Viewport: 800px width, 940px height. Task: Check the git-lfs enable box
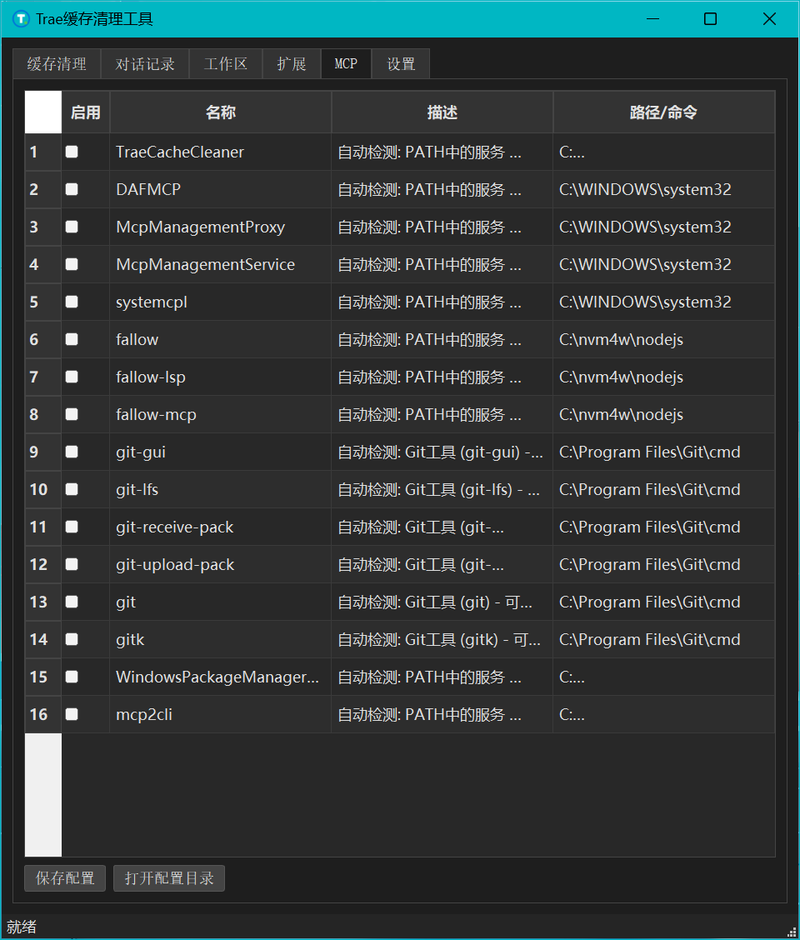(72, 489)
